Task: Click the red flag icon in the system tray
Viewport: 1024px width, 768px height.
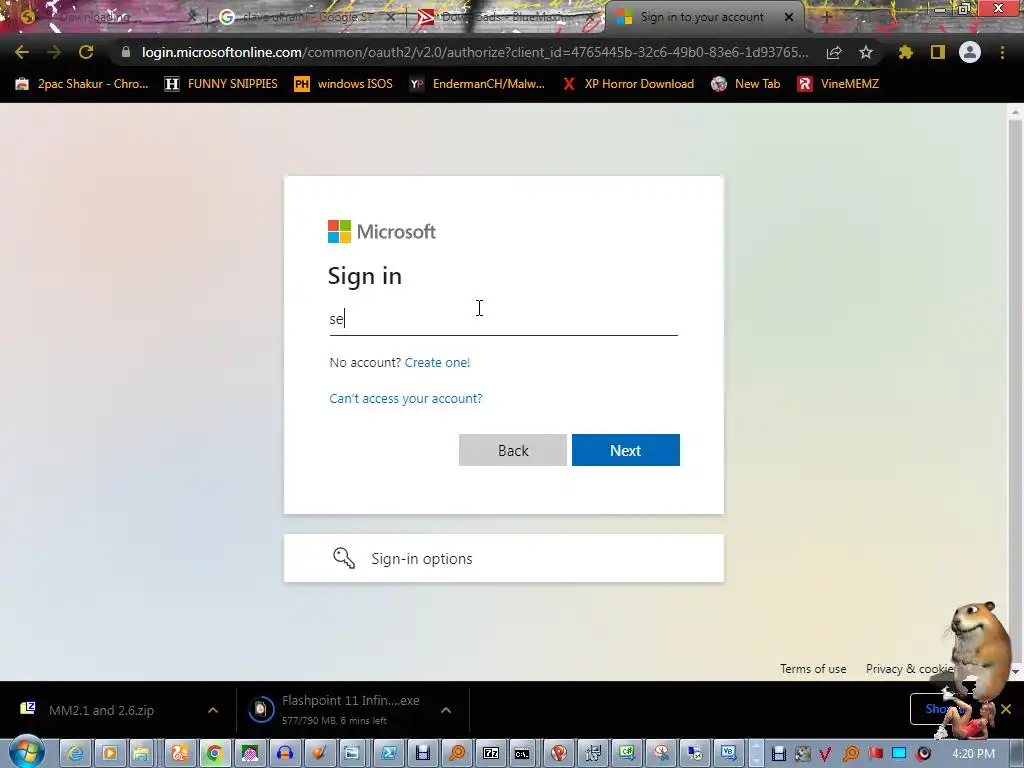Action: [875, 754]
